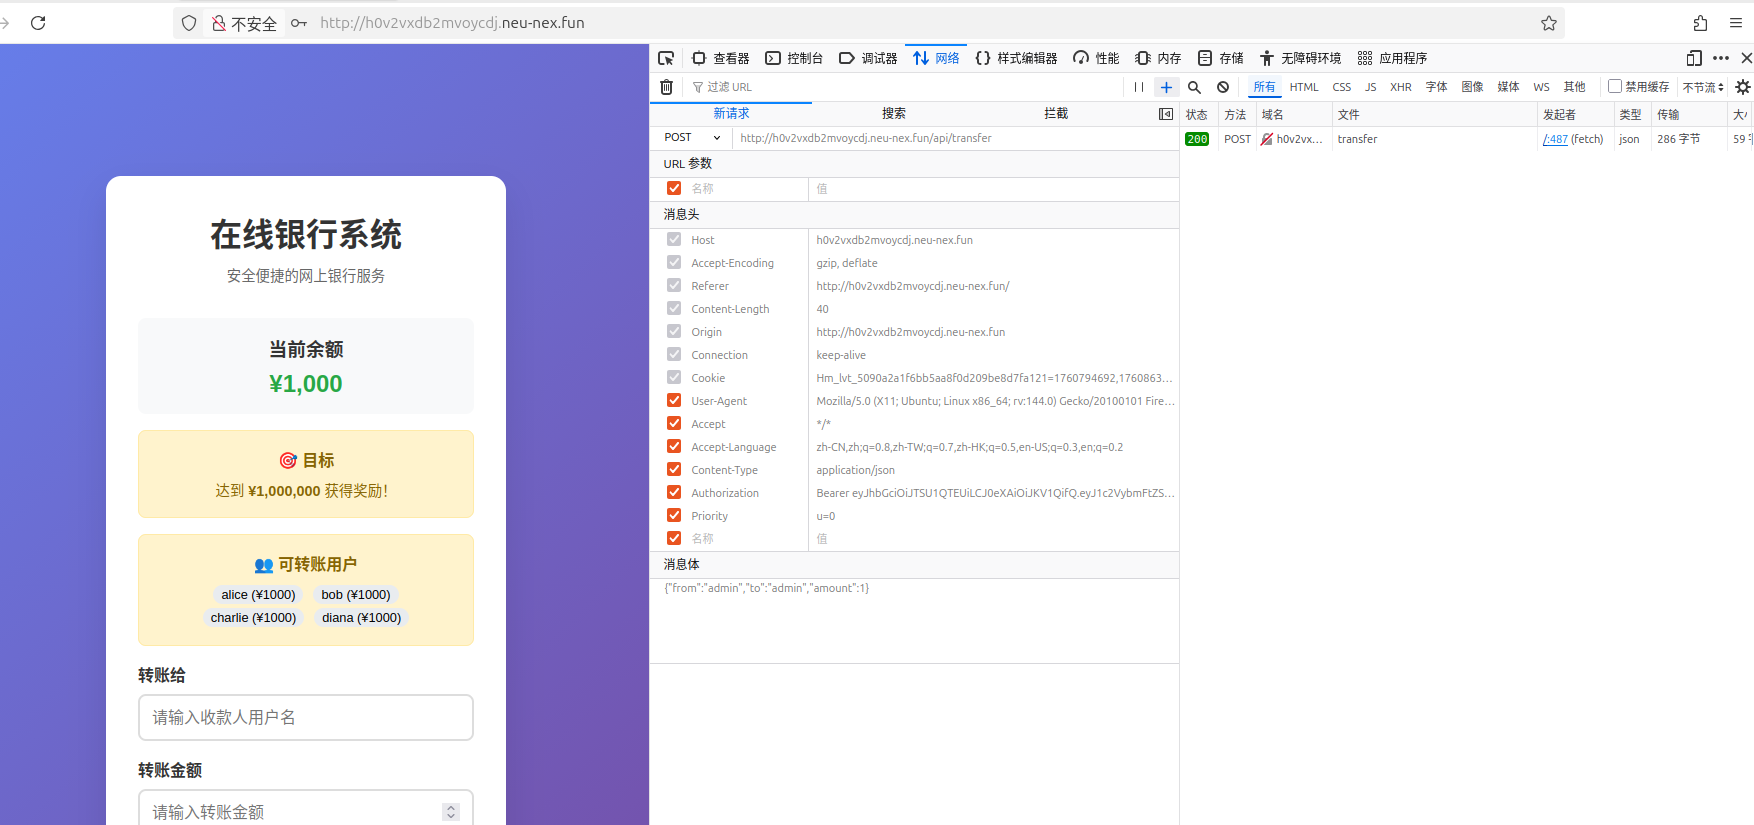The width and height of the screenshot is (1754, 825).
Task: Enable the disable cache checkbox
Action: click(x=1614, y=86)
